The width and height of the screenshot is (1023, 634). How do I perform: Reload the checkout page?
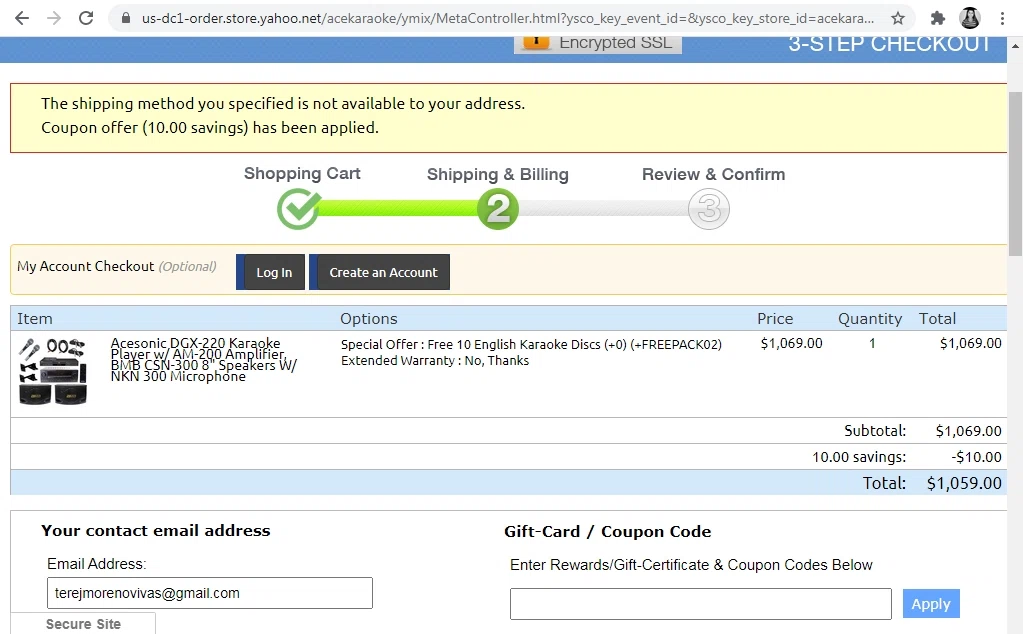click(86, 18)
